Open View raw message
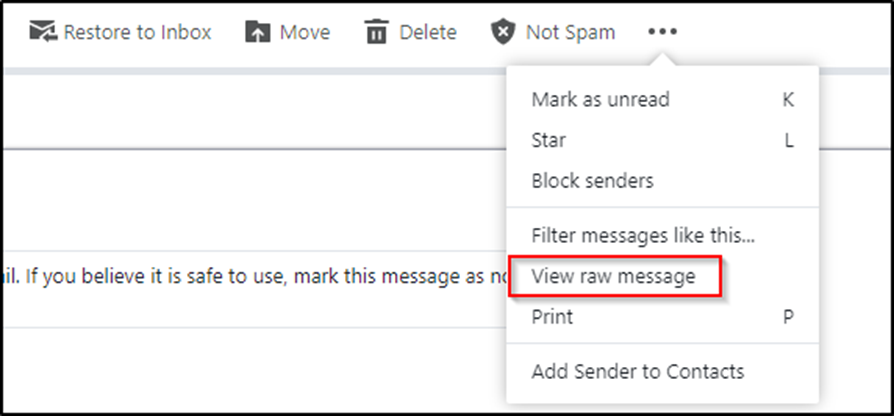894x416 pixels. pyautogui.click(x=613, y=276)
